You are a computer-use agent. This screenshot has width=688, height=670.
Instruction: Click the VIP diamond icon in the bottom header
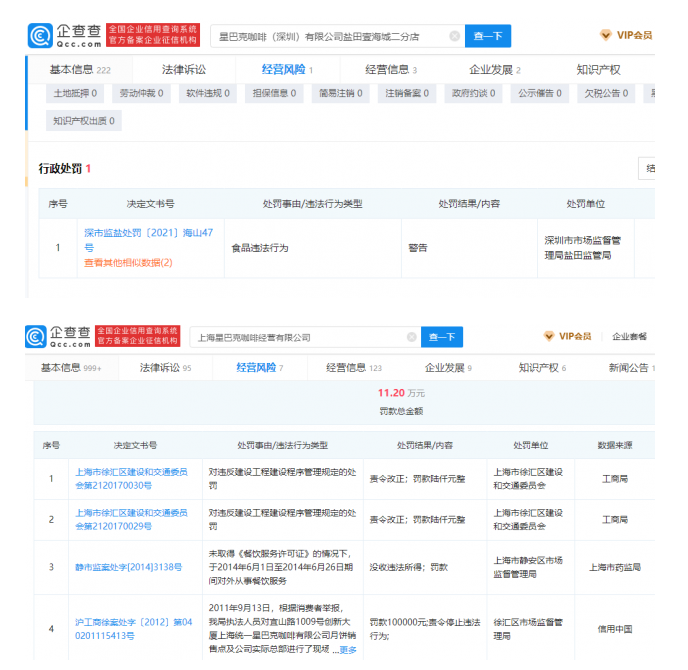549,336
